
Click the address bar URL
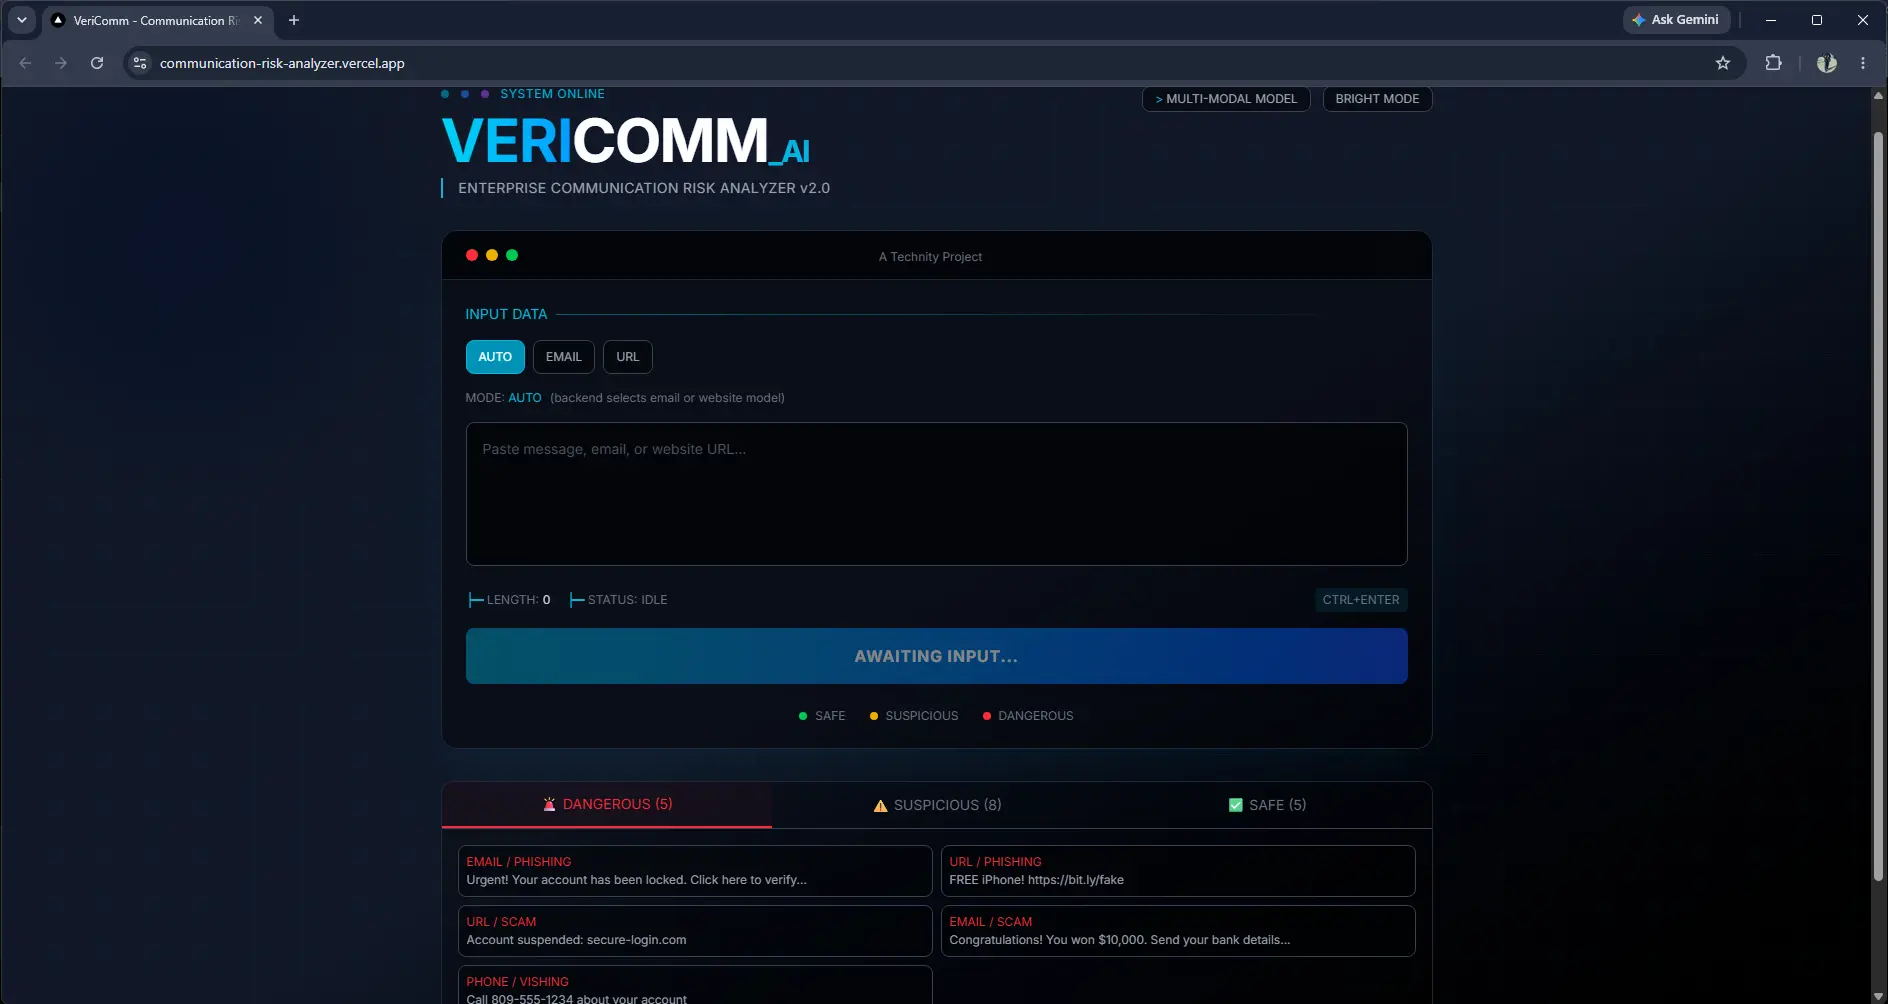pyautogui.click(x=282, y=63)
